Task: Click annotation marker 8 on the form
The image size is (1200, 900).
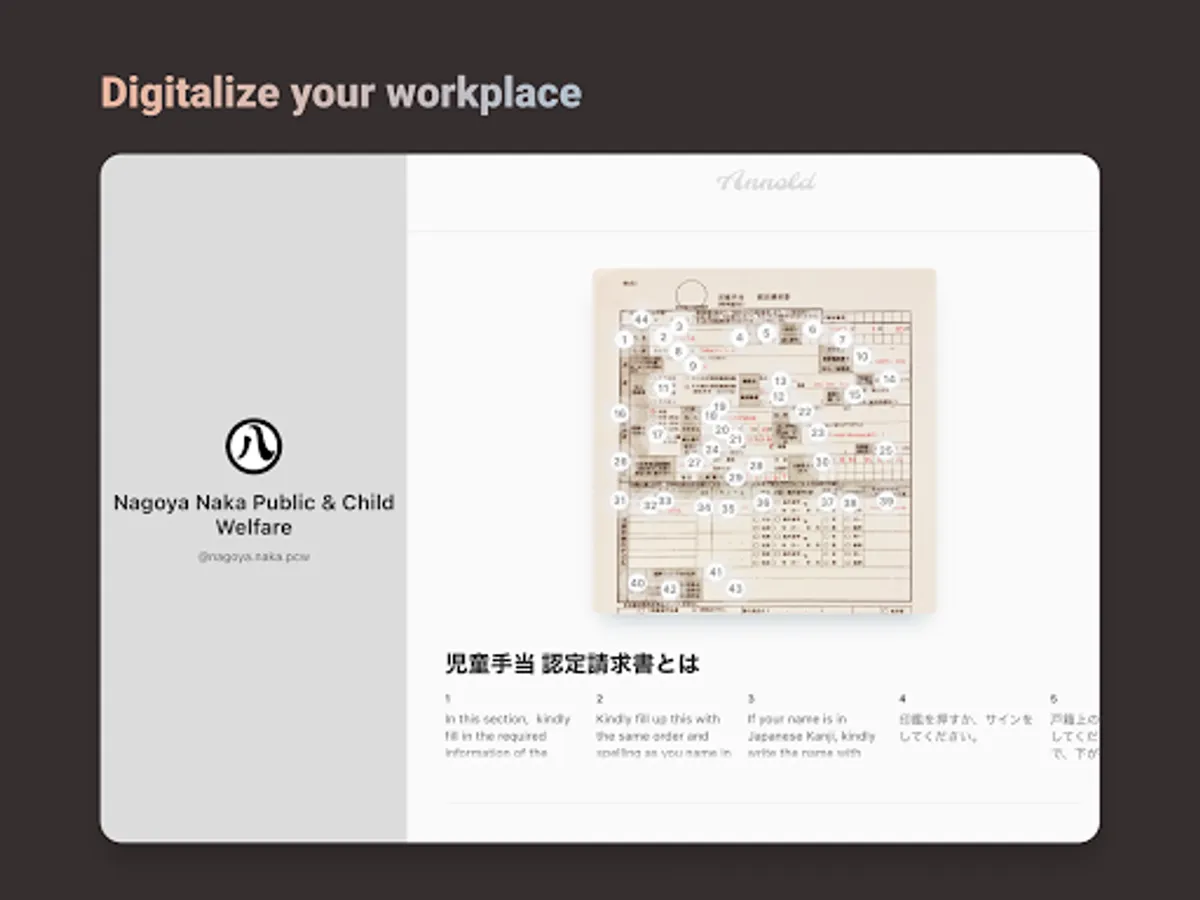Action: tap(678, 351)
